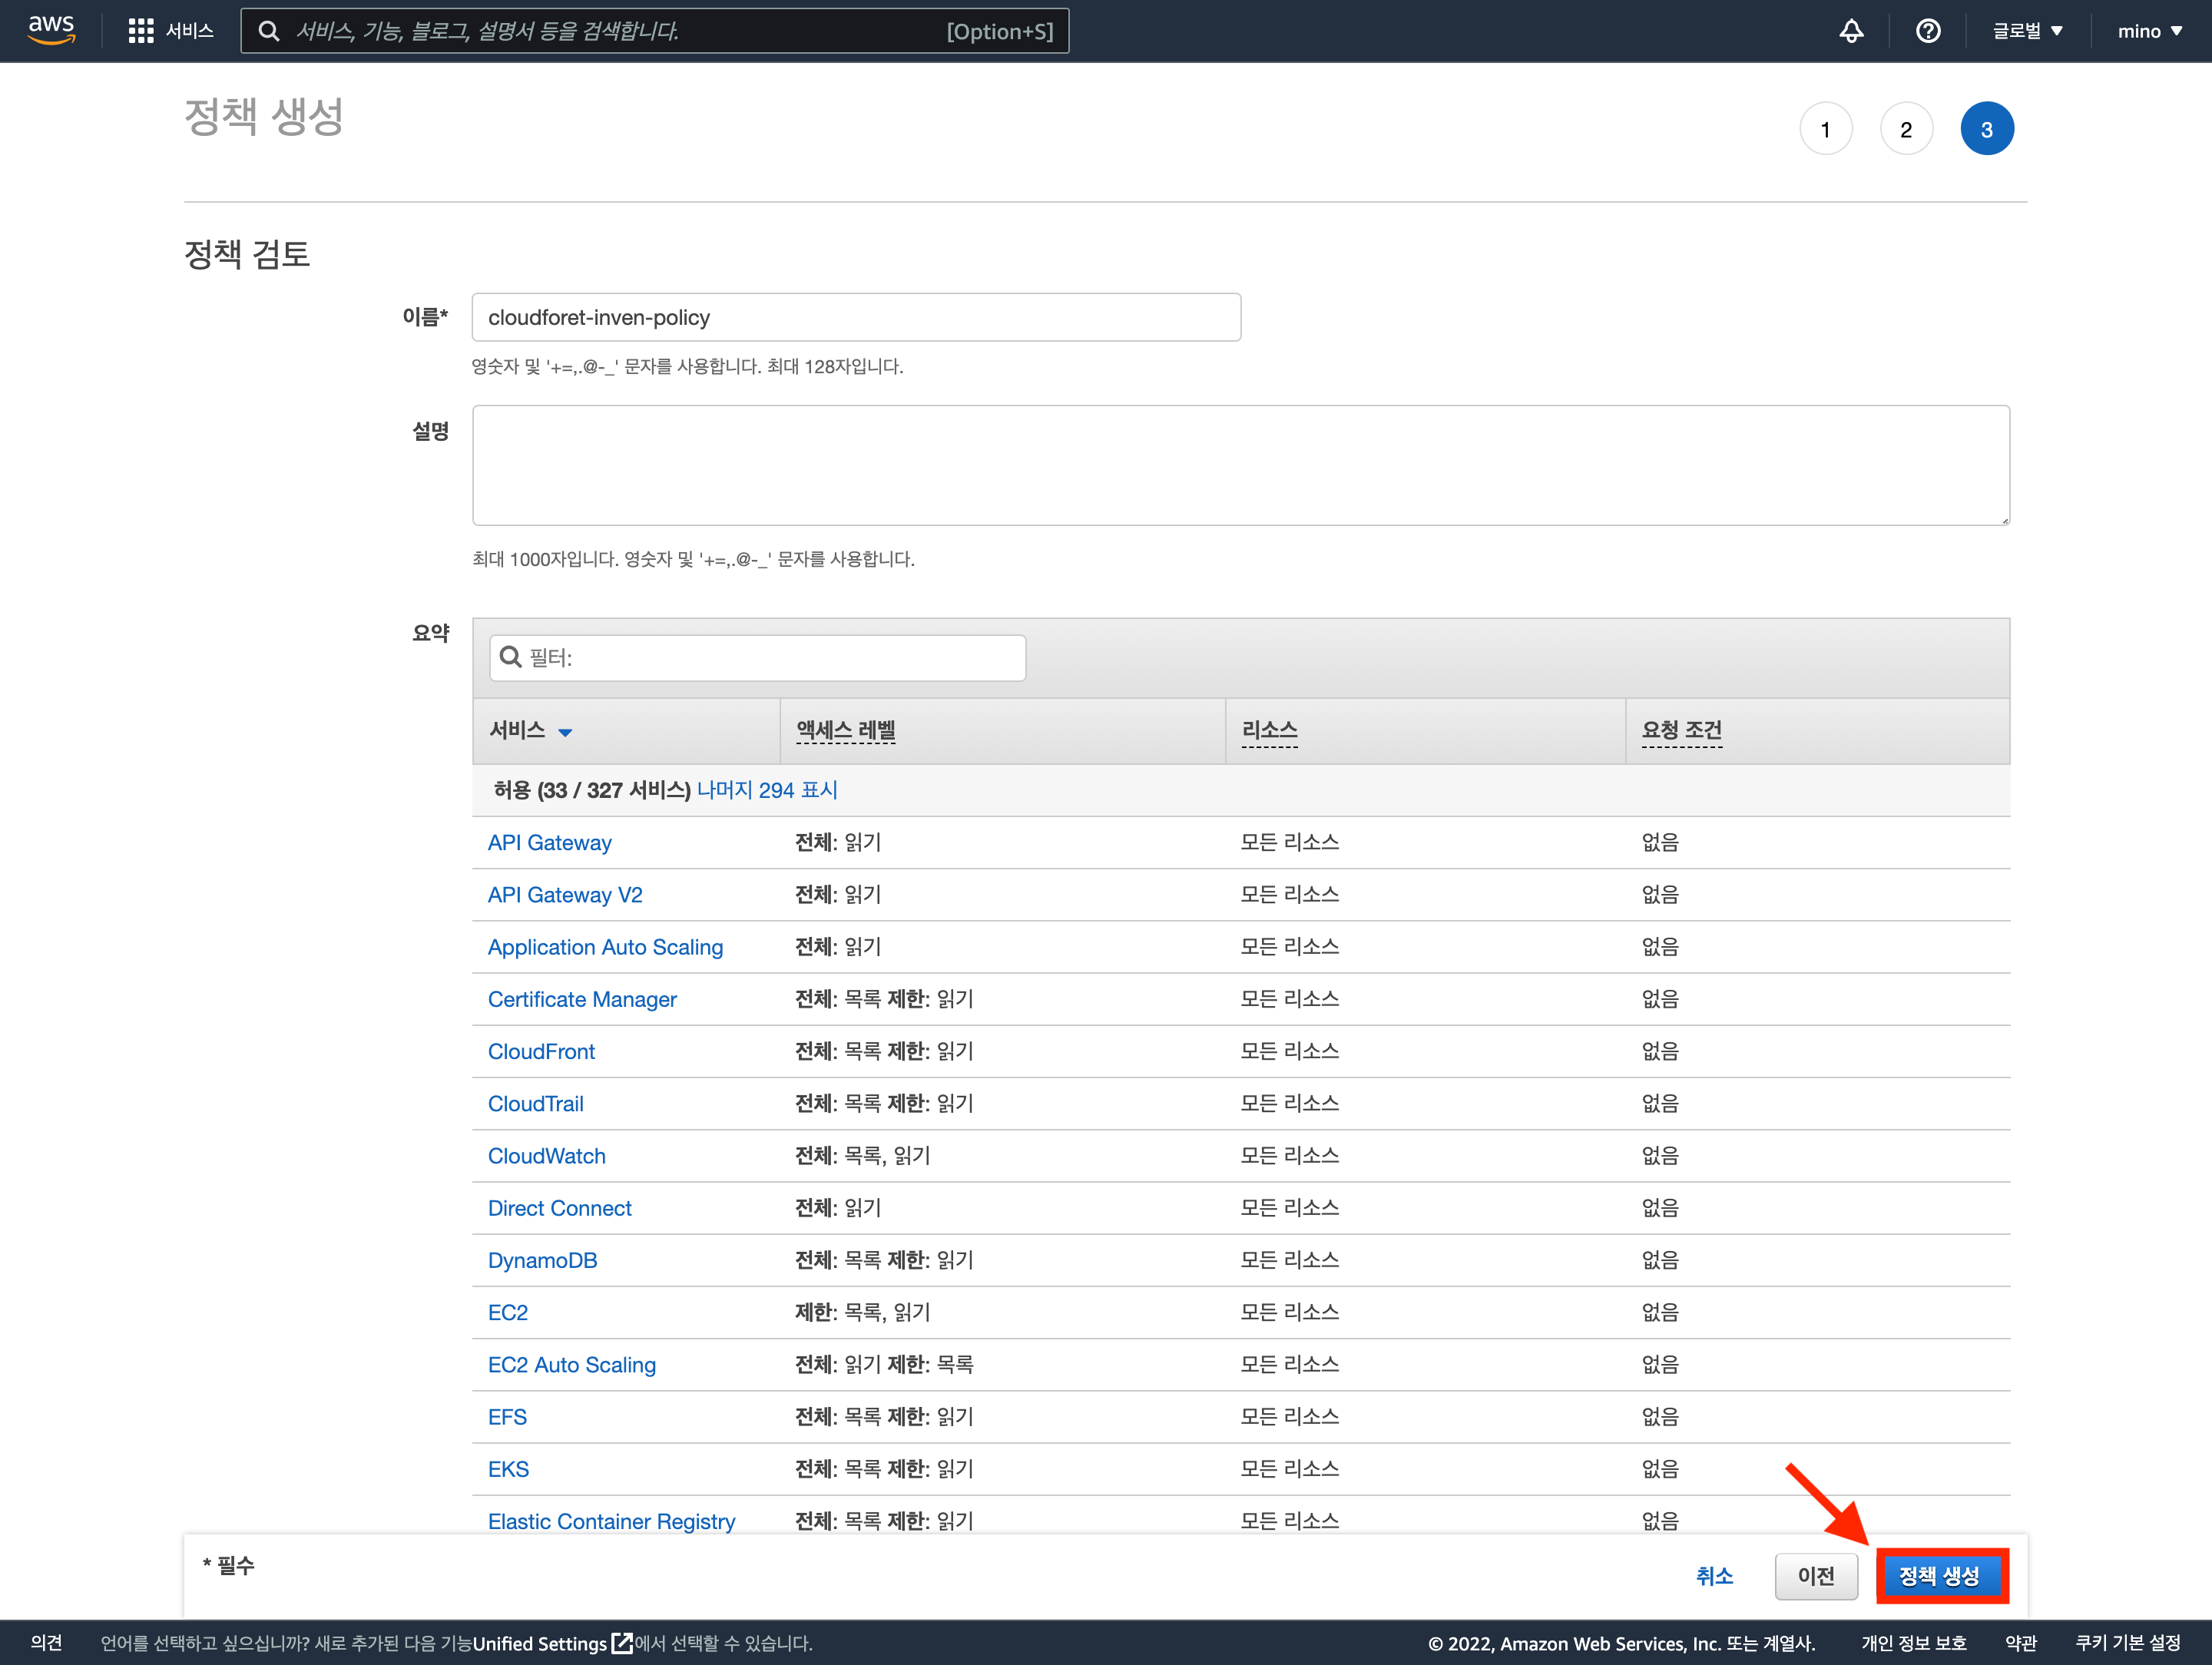Click the notifications bell icon
The image size is (2212, 1665).
click(1850, 31)
